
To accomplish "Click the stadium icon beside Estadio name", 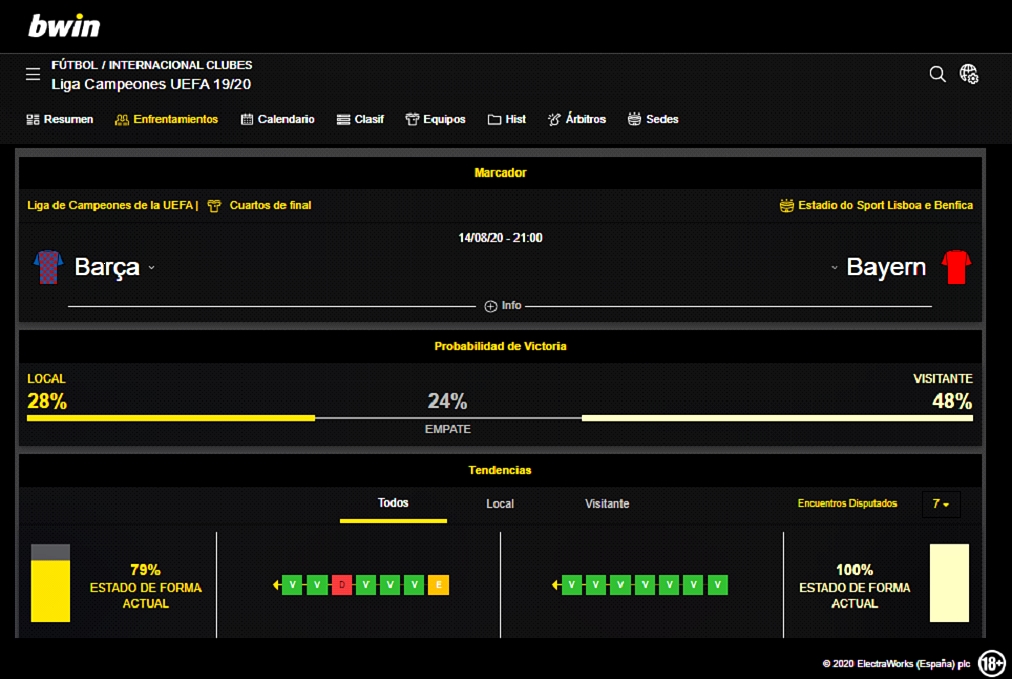I will point(787,205).
